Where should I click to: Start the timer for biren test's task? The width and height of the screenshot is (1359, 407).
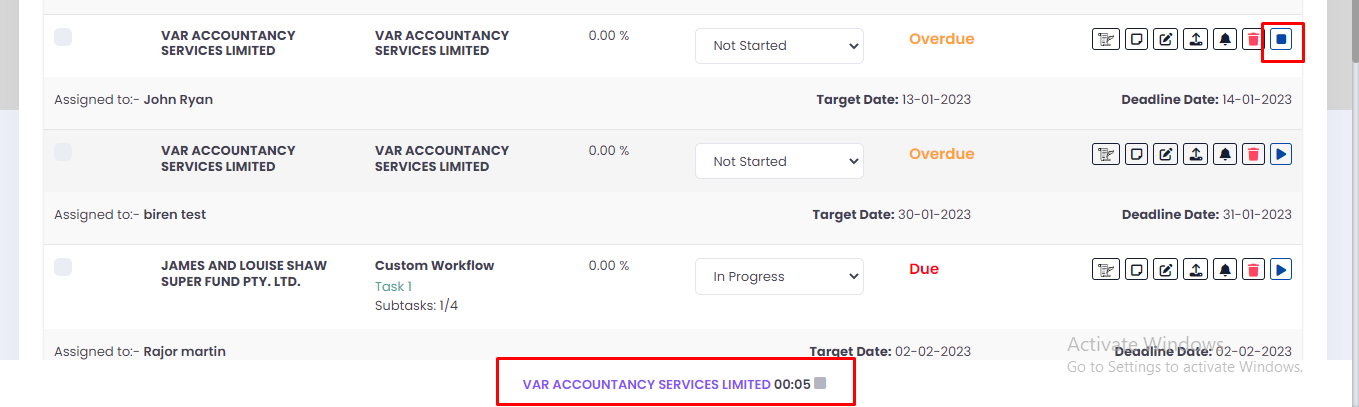(1281, 154)
